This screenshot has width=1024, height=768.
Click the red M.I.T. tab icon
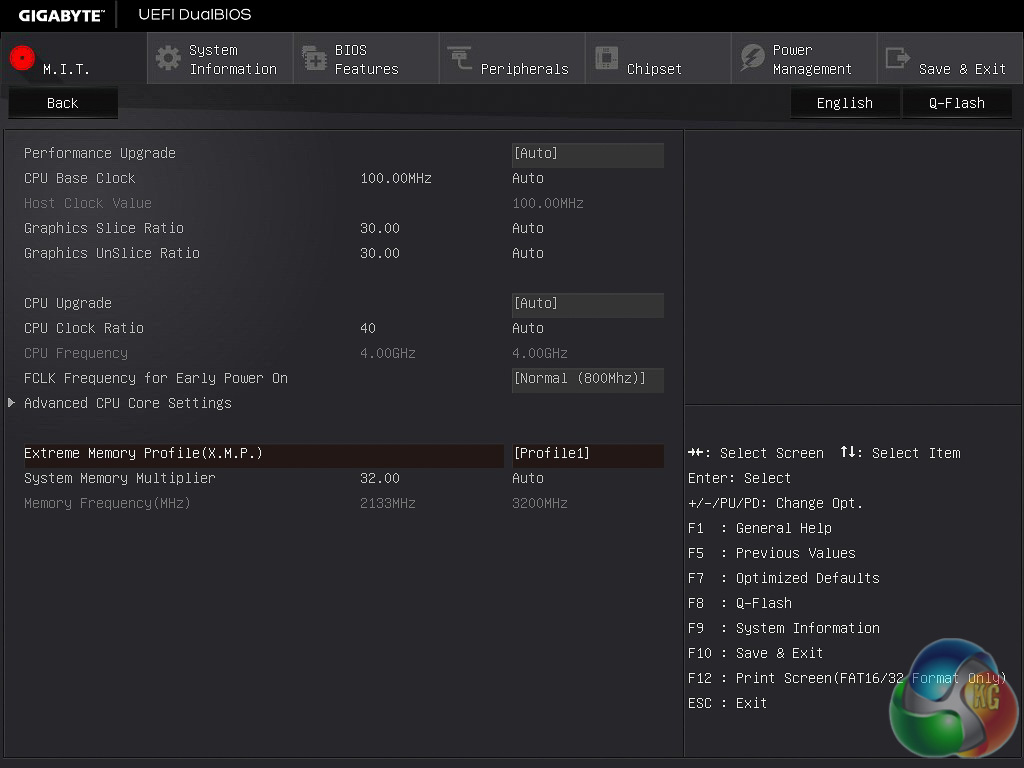pos(22,58)
